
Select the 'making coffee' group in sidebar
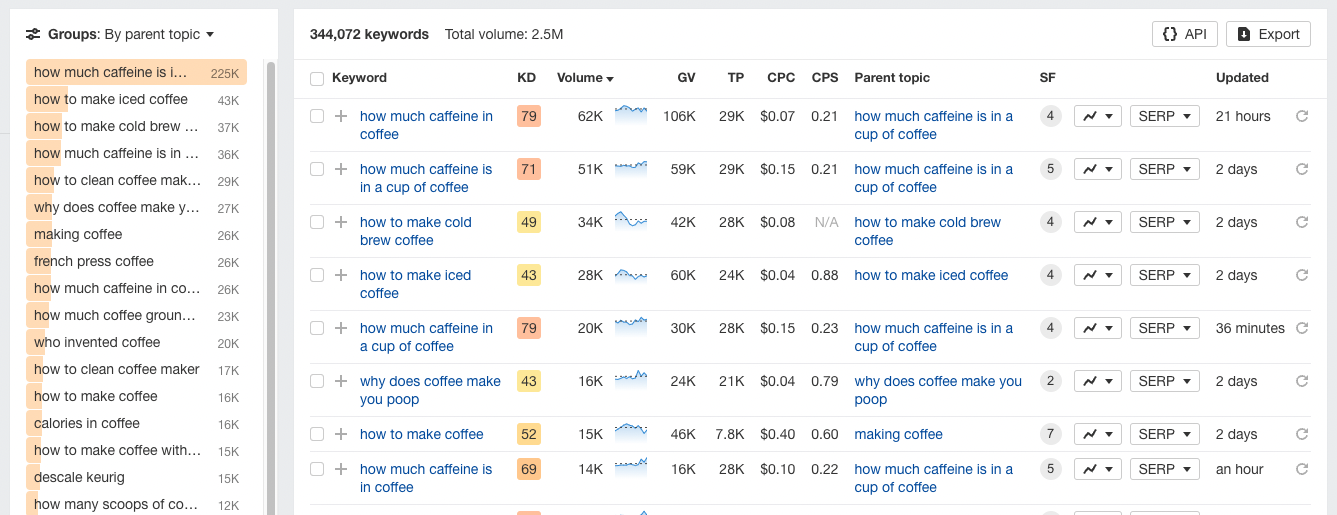(x=136, y=234)
